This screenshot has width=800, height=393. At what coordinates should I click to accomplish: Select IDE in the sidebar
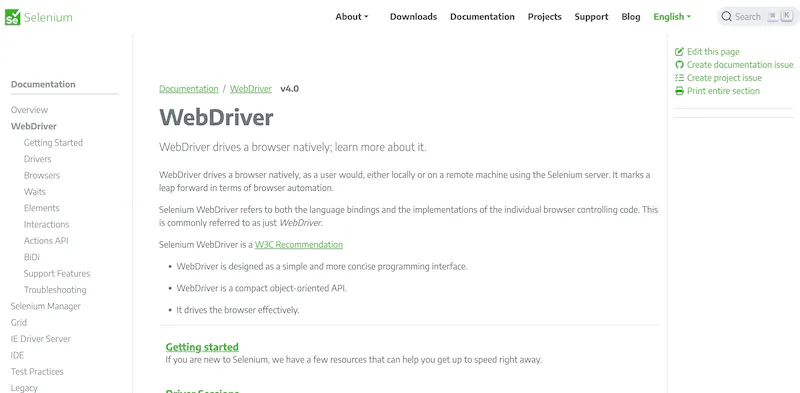point(17,355)
